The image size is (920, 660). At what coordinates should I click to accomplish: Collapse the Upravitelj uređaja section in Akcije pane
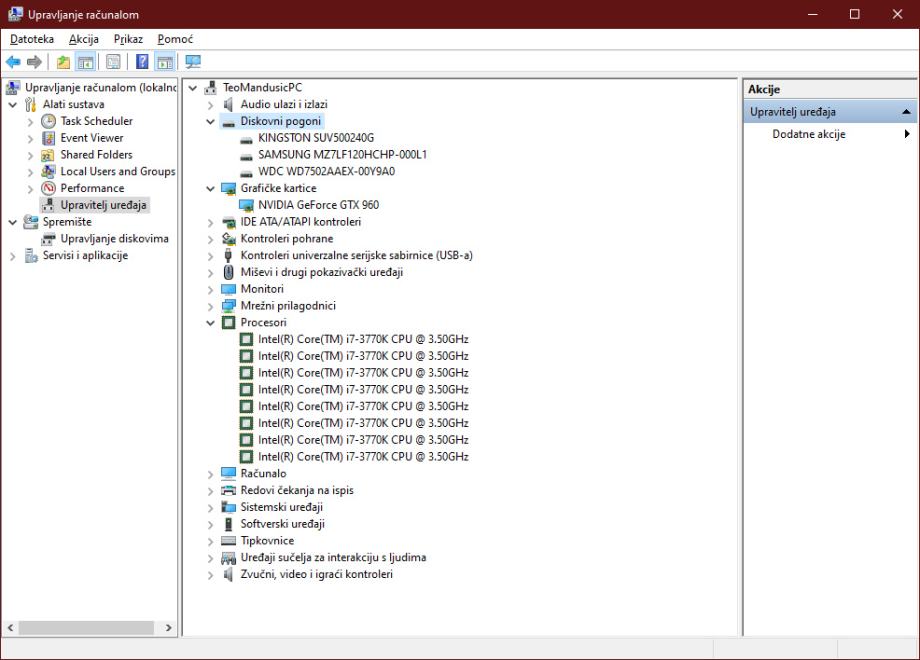tap(906, 111)
